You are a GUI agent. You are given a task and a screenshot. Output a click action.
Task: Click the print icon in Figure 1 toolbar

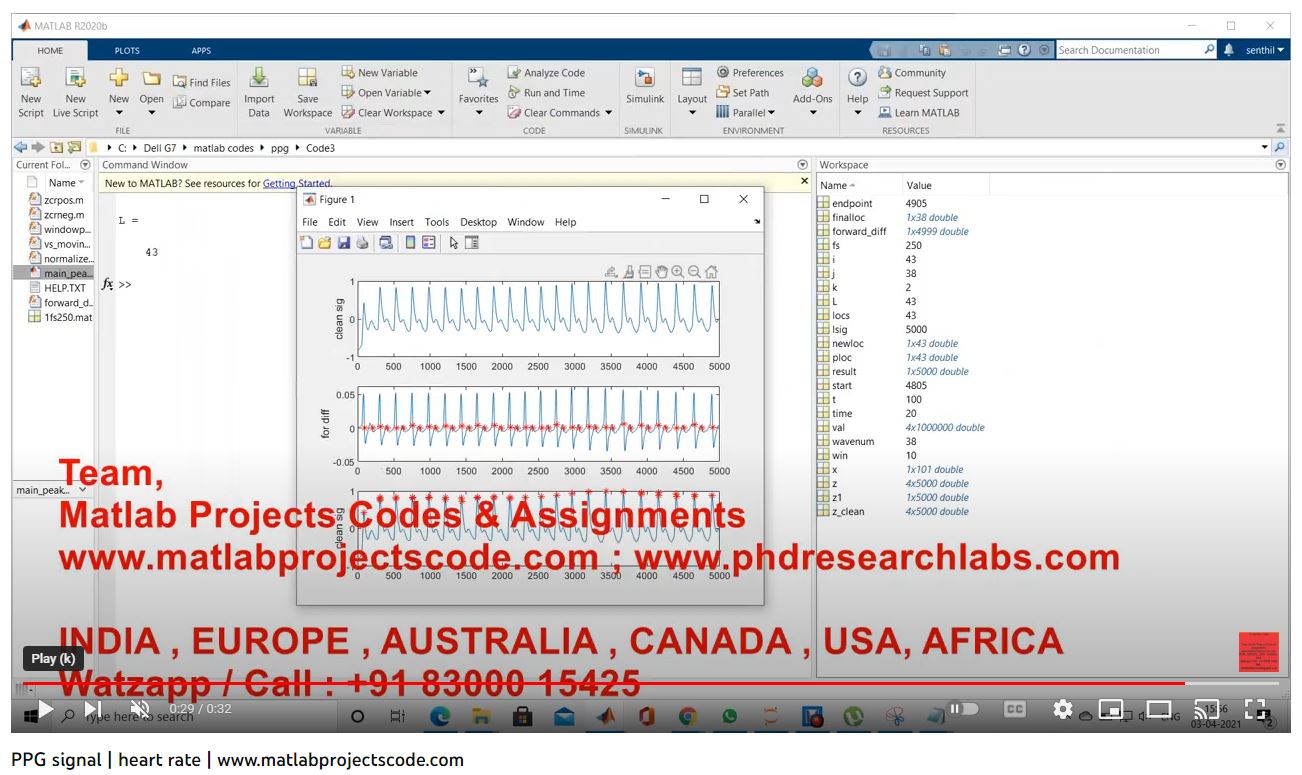362,243
